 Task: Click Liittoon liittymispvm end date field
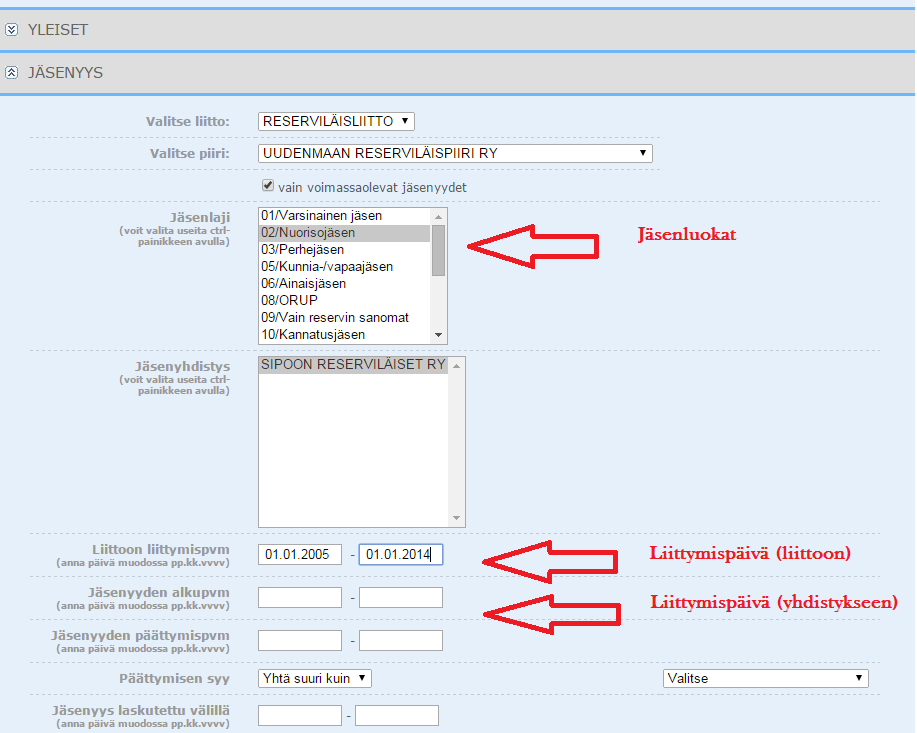tap(401, 555)
